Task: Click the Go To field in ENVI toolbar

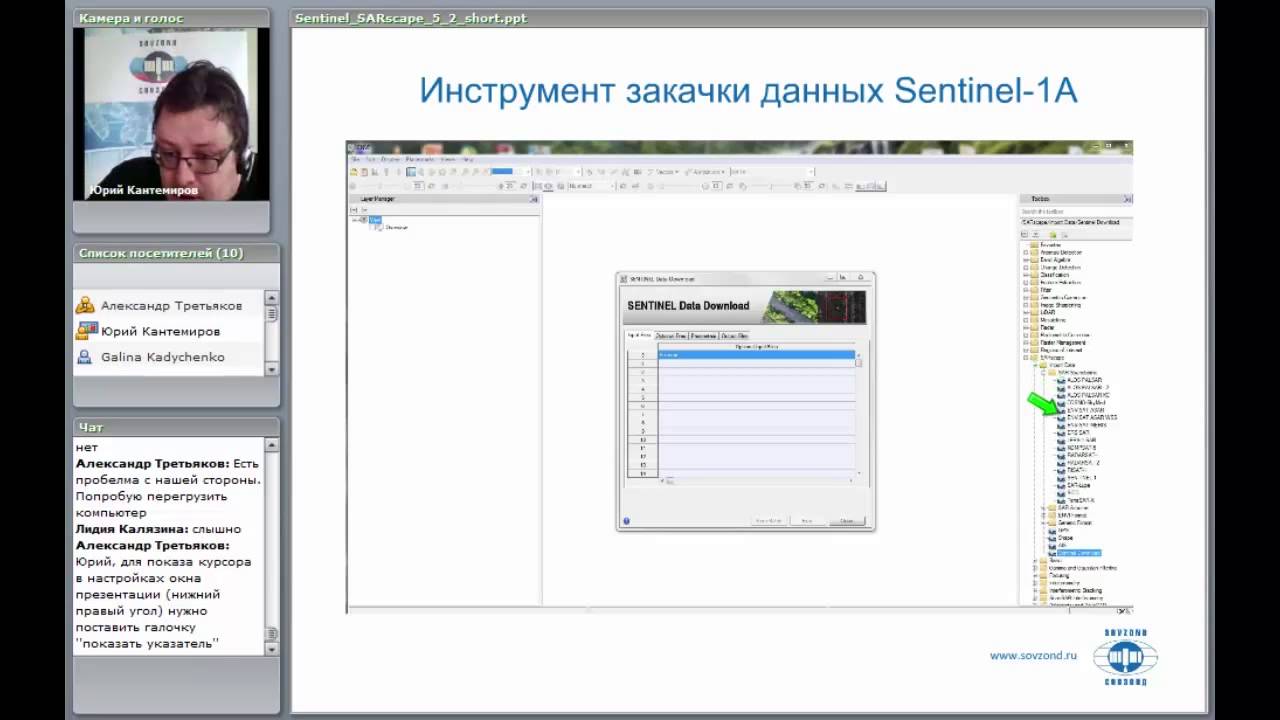Action: point(772,171)
